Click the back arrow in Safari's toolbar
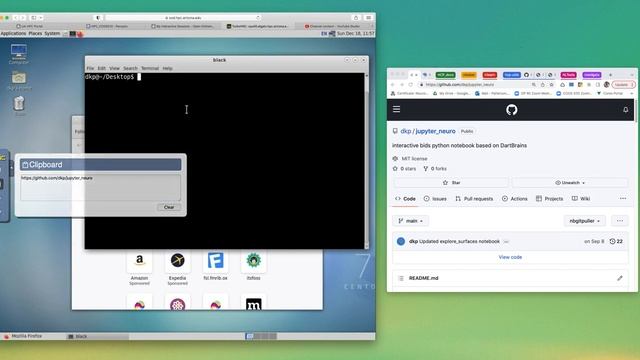Screen dimensions: 640x360 (x=16, y=18)
